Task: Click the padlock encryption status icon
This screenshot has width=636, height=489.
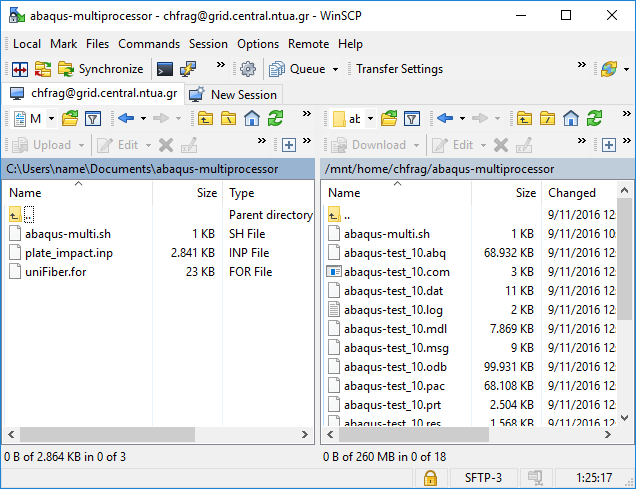Action: click(x=430, y=478)
